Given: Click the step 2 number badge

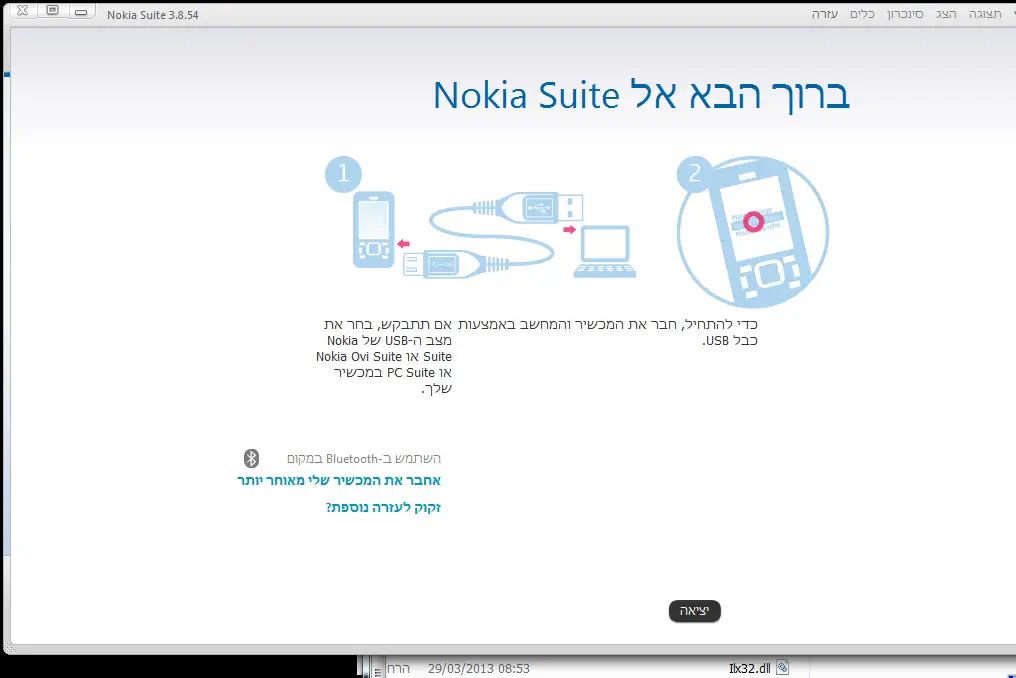Looking at the screenshot, I should click(693, 174).
